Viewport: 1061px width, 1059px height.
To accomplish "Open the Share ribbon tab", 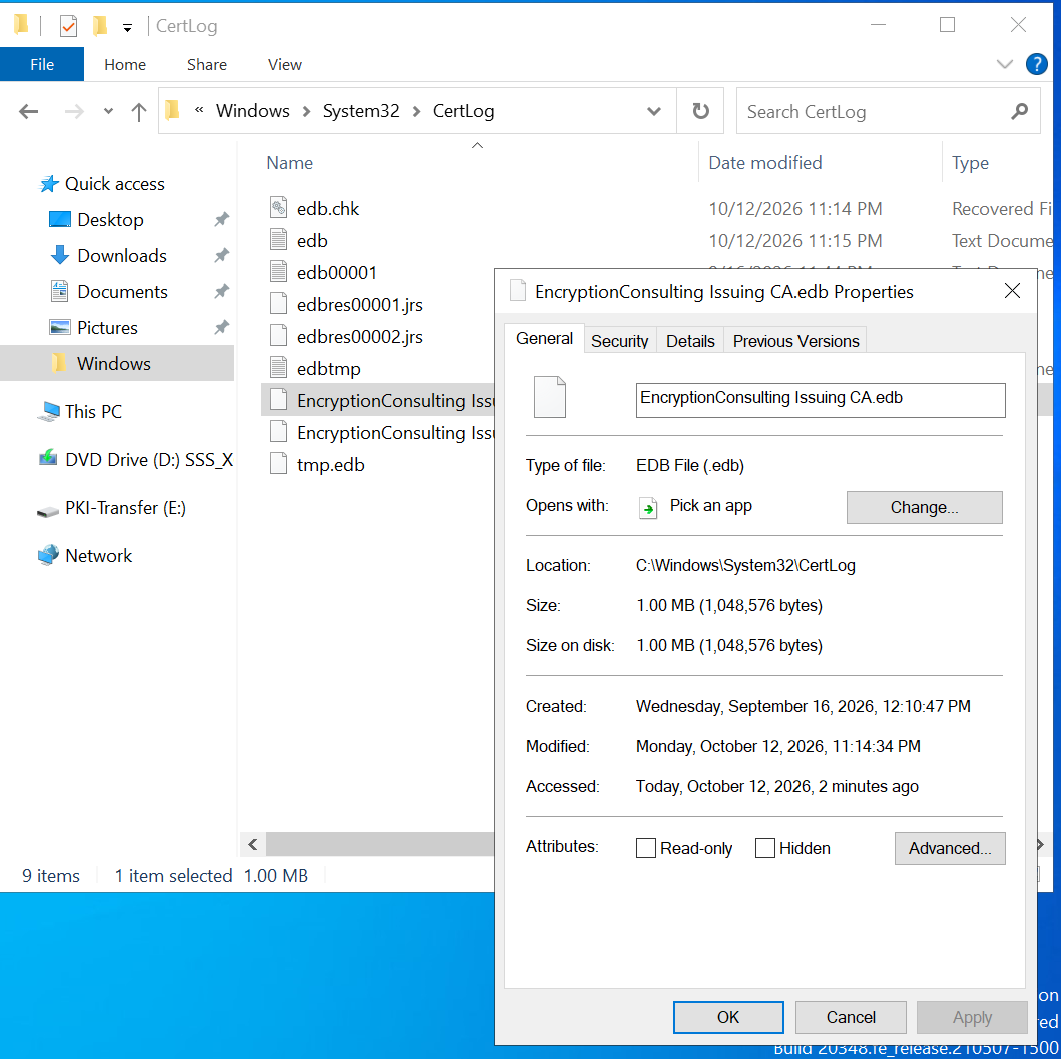I will tap(207, 64).
